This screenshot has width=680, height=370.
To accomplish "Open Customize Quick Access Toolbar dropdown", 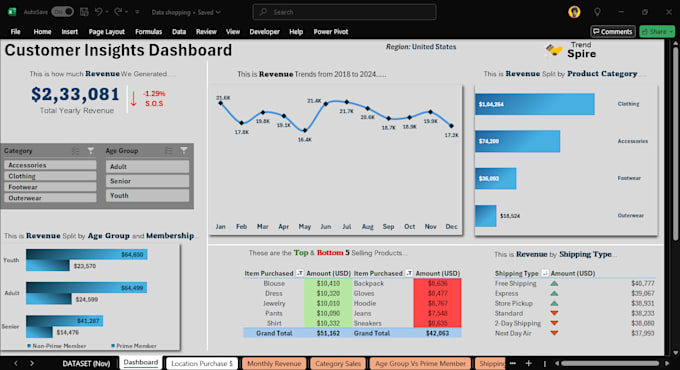I will [137, 12].
